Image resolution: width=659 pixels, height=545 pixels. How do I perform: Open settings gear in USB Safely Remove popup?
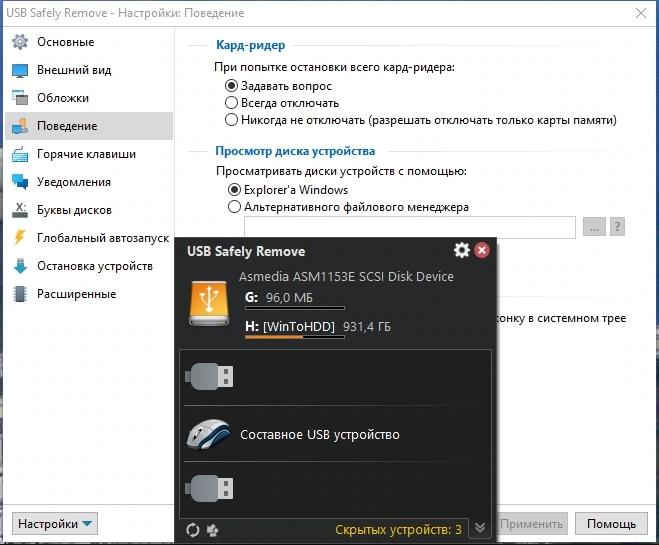(461, 250)
